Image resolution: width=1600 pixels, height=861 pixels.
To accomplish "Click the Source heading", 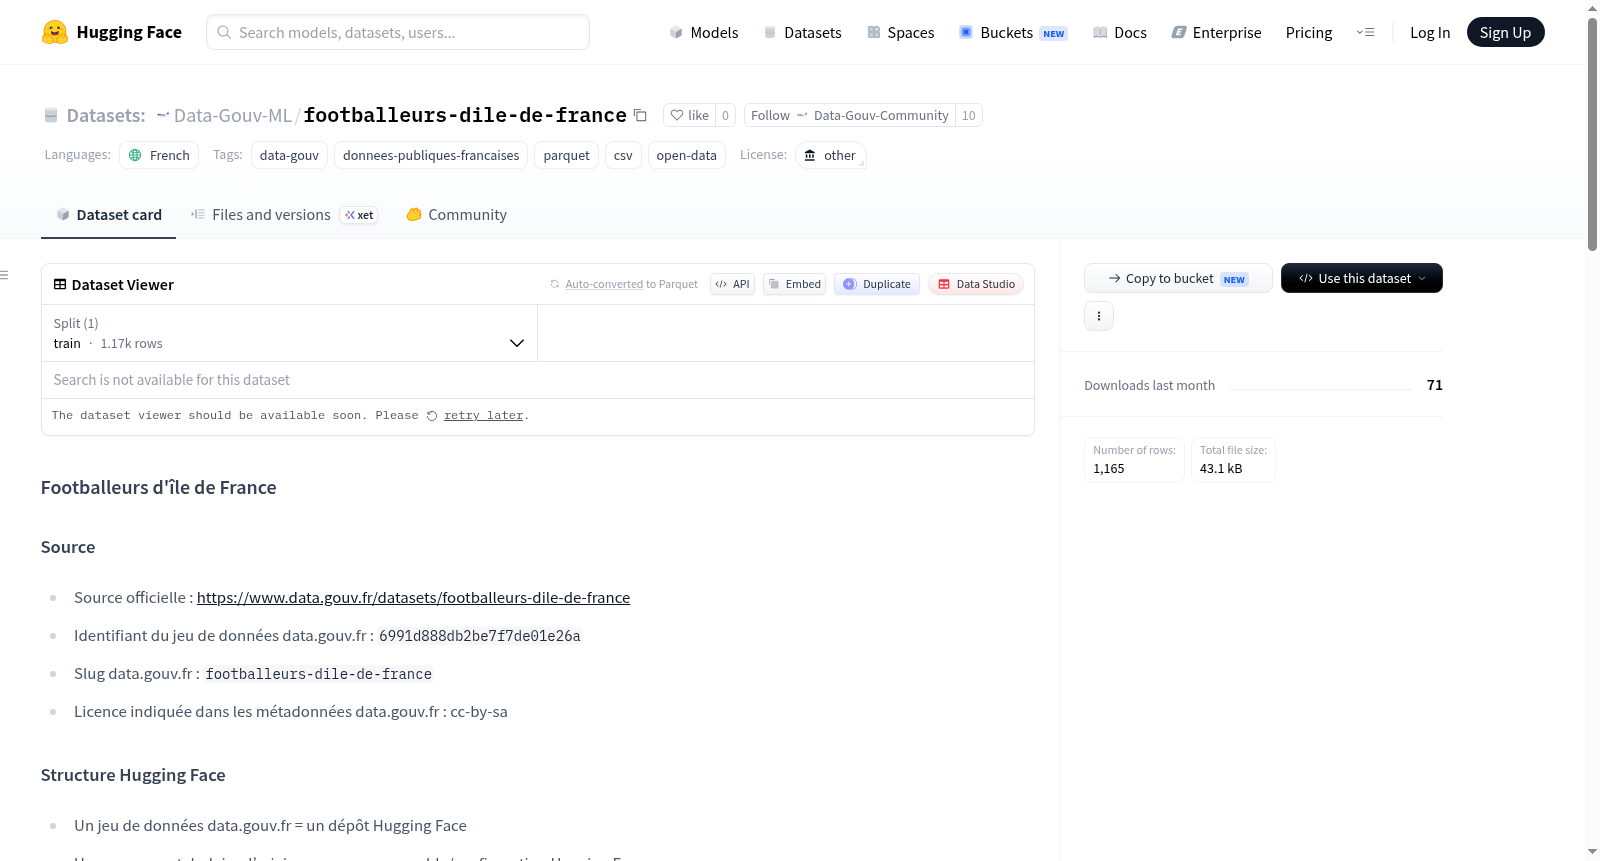I will coord(68,547).
